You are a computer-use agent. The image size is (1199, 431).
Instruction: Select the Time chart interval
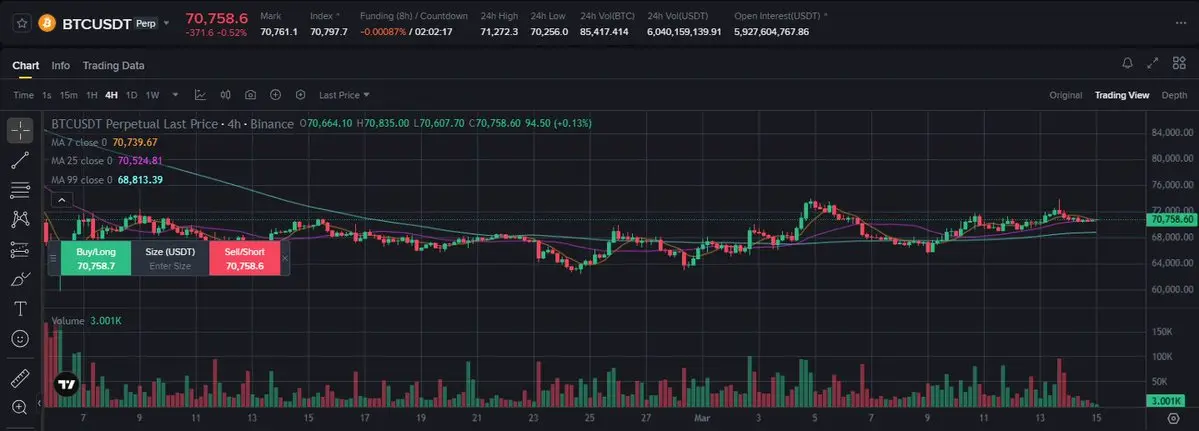click(x=24, y=95)
